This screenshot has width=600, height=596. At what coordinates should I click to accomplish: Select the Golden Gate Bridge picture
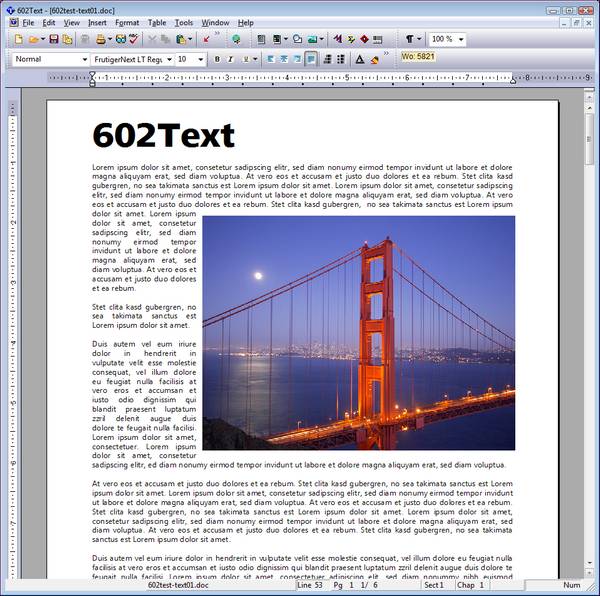click(x=359, y=333)
